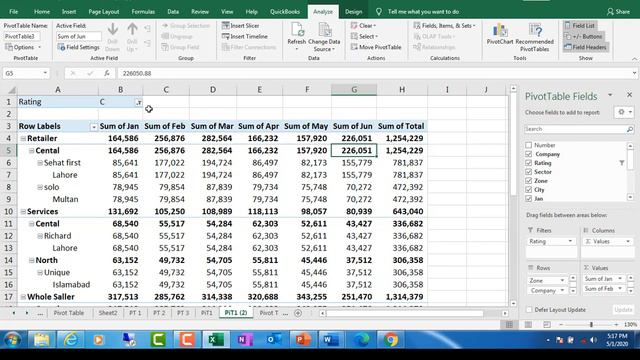Toggle the +/- Buttons show button
640x360 pixels.
pyautogui.click(x=583, y=36)
